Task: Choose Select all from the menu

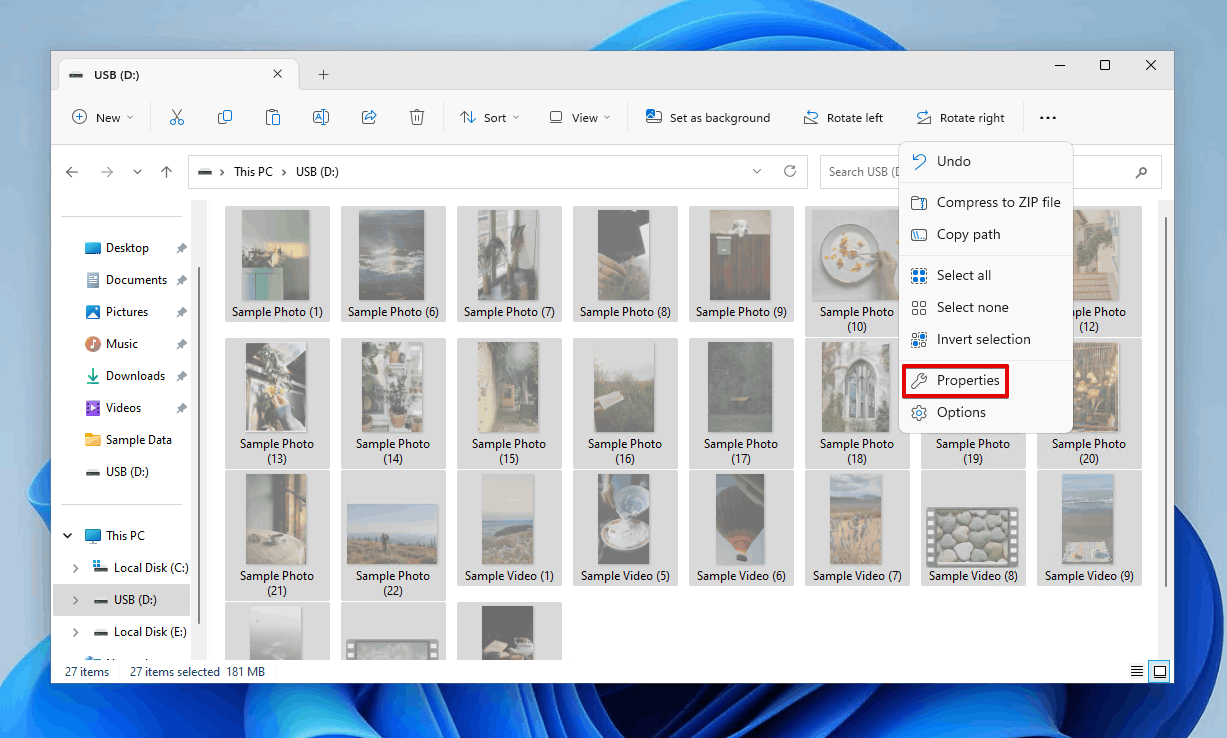Action: point(986,275)
